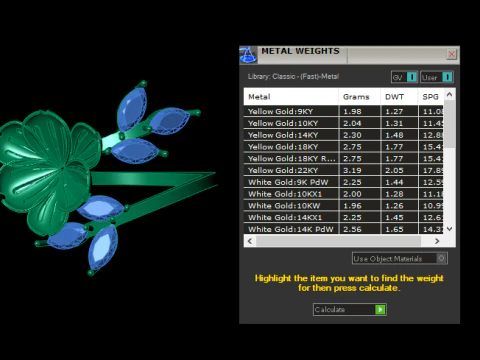Click the list's scroll down arrow
This screenshot has height=360, width=480.
(449, 229)
